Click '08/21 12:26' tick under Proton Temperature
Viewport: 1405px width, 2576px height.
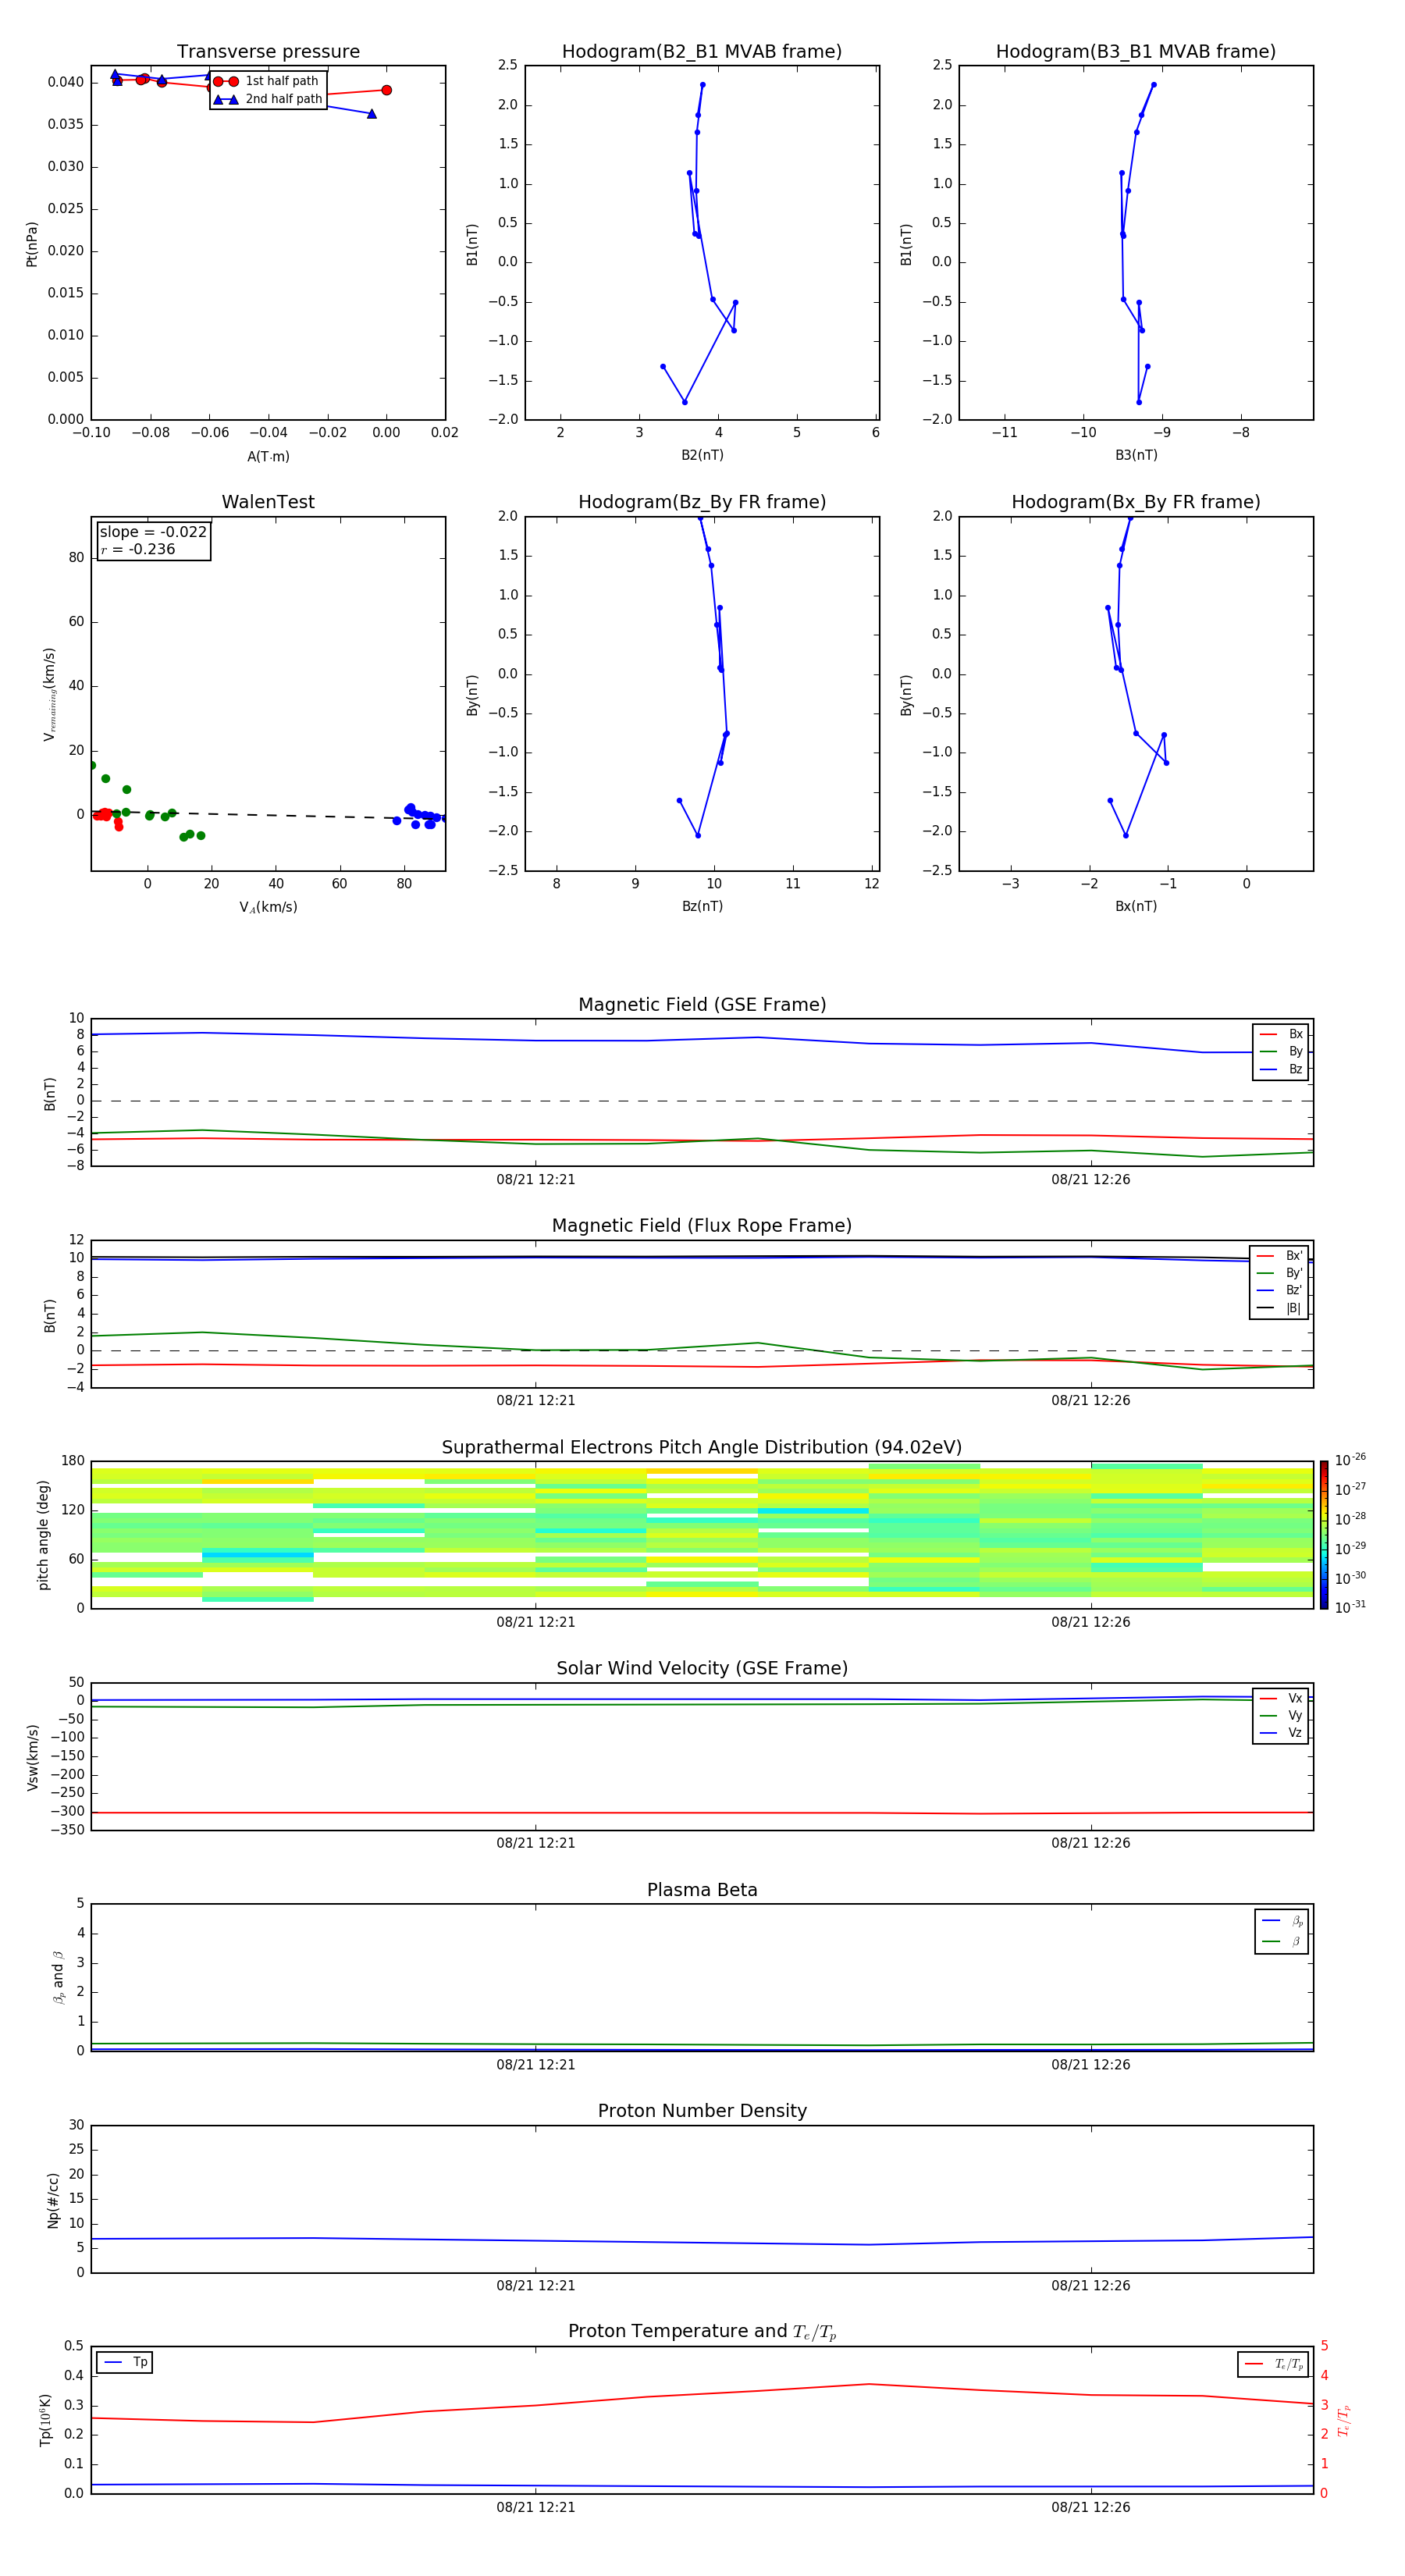click(1091, 2507)
